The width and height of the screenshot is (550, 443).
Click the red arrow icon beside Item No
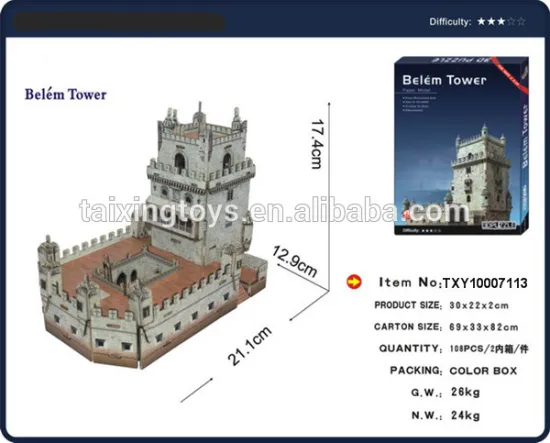(354, 282)
